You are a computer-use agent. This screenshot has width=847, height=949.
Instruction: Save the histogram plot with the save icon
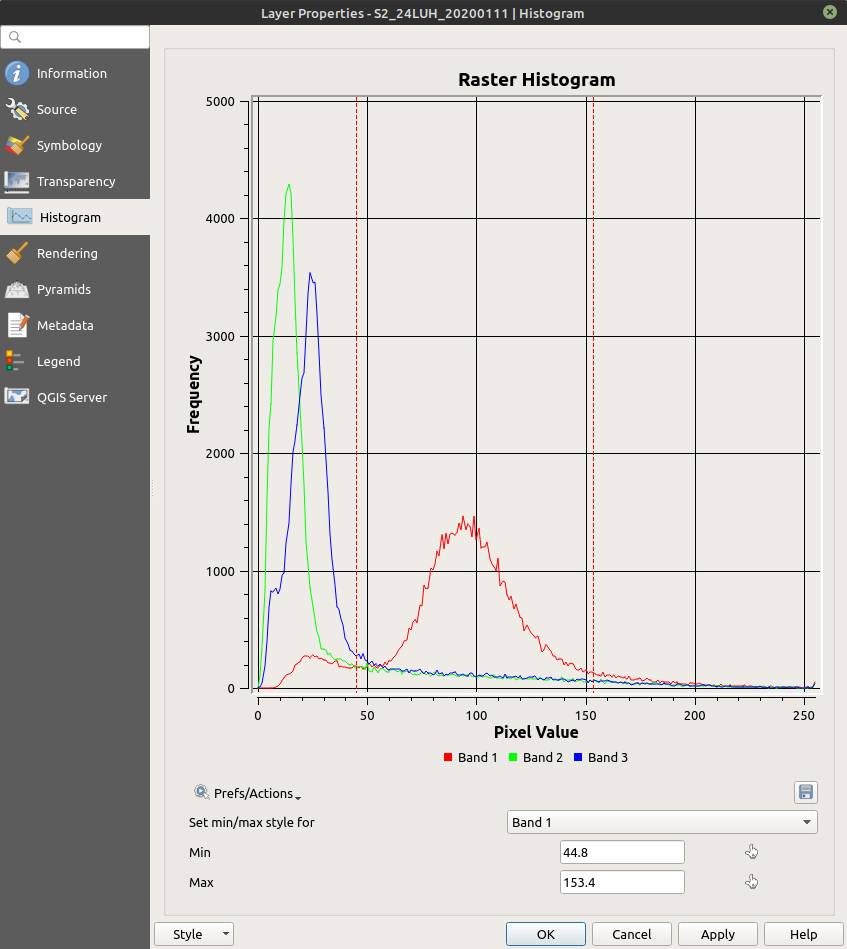(x=805, y=792)
